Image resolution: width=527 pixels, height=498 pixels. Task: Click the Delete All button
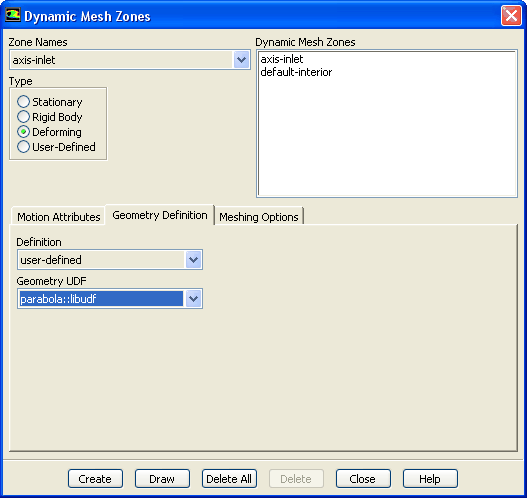[229, 479]
